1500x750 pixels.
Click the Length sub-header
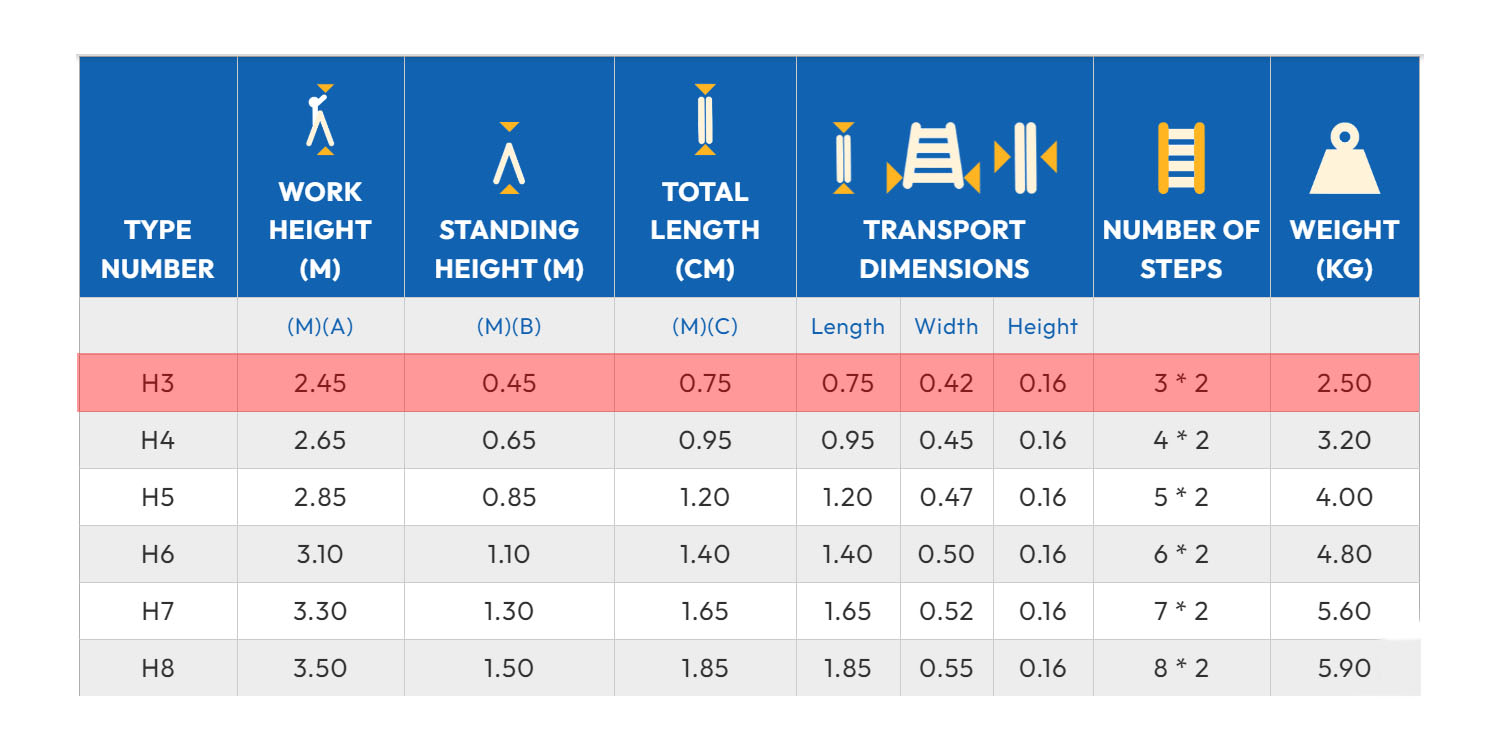click(x=848, y=327)
